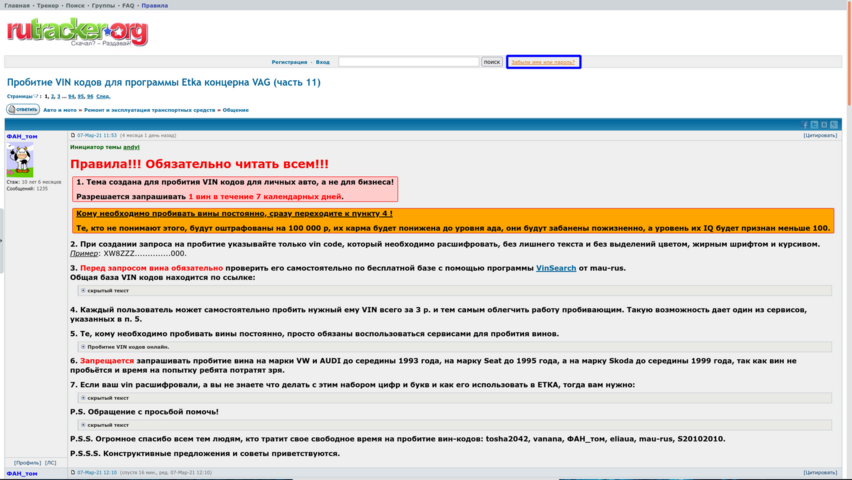Open Трекер in the top menu
Image resolution: width=852 pixels, height=480 pixels.
(47, 5)
